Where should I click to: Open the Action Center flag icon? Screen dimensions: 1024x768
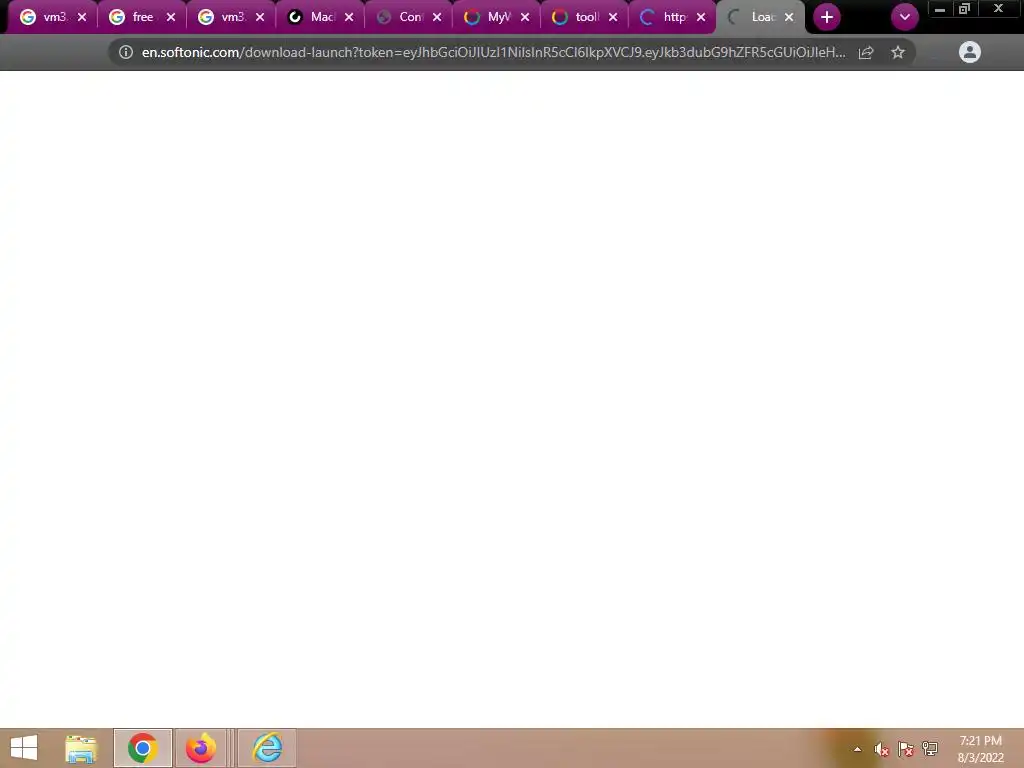tap(906, 749)
